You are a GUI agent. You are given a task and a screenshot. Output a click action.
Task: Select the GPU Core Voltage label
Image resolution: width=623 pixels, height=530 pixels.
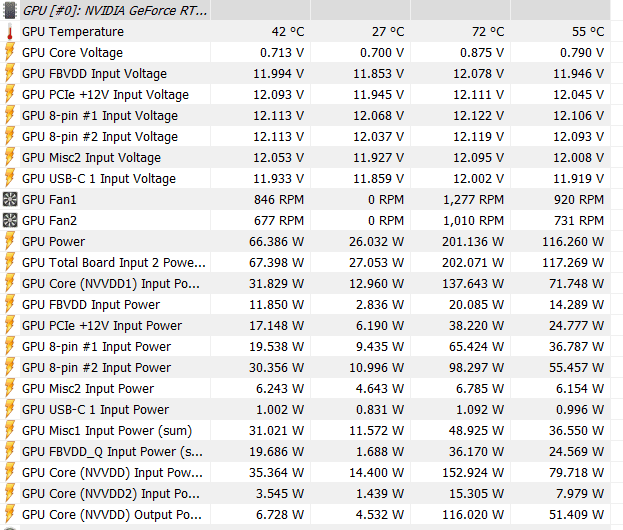coord(72,53)
